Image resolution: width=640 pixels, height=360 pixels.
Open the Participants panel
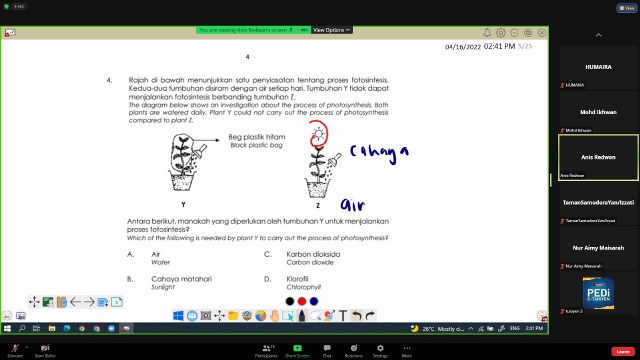click(267, 351)
